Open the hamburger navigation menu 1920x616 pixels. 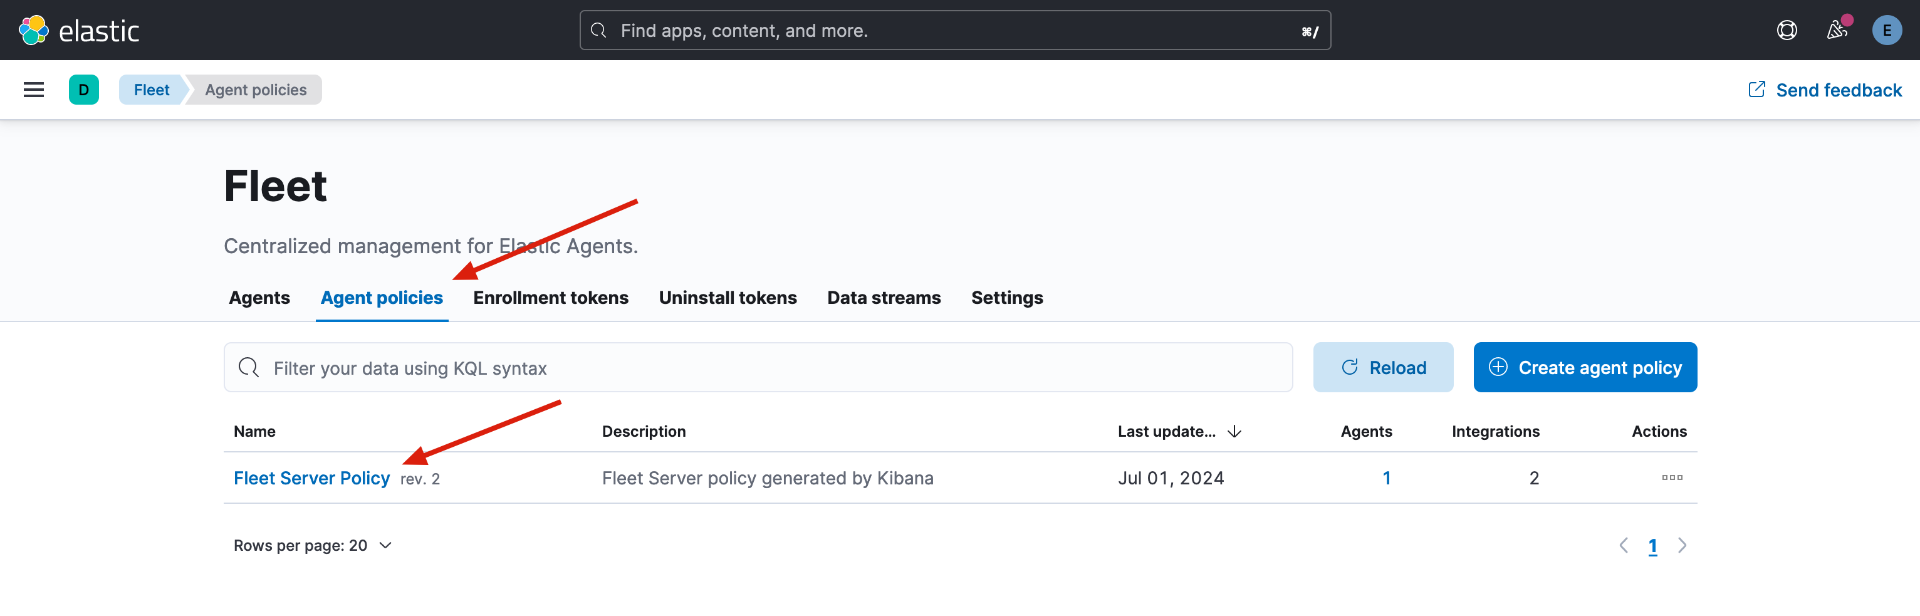tap(34, 90)
